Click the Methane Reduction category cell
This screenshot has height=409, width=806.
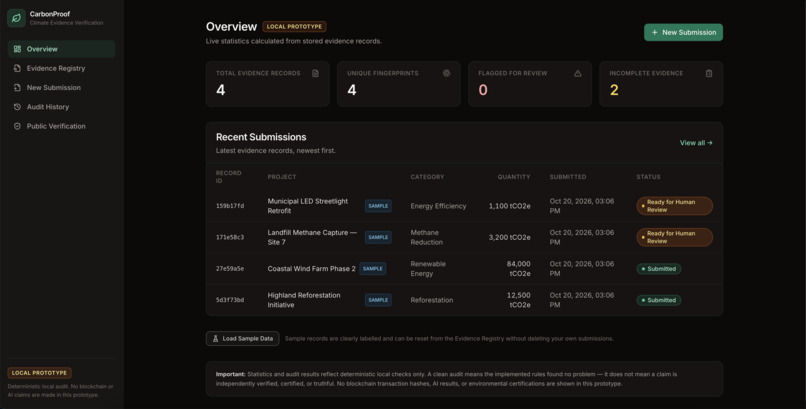pos(427,237)
